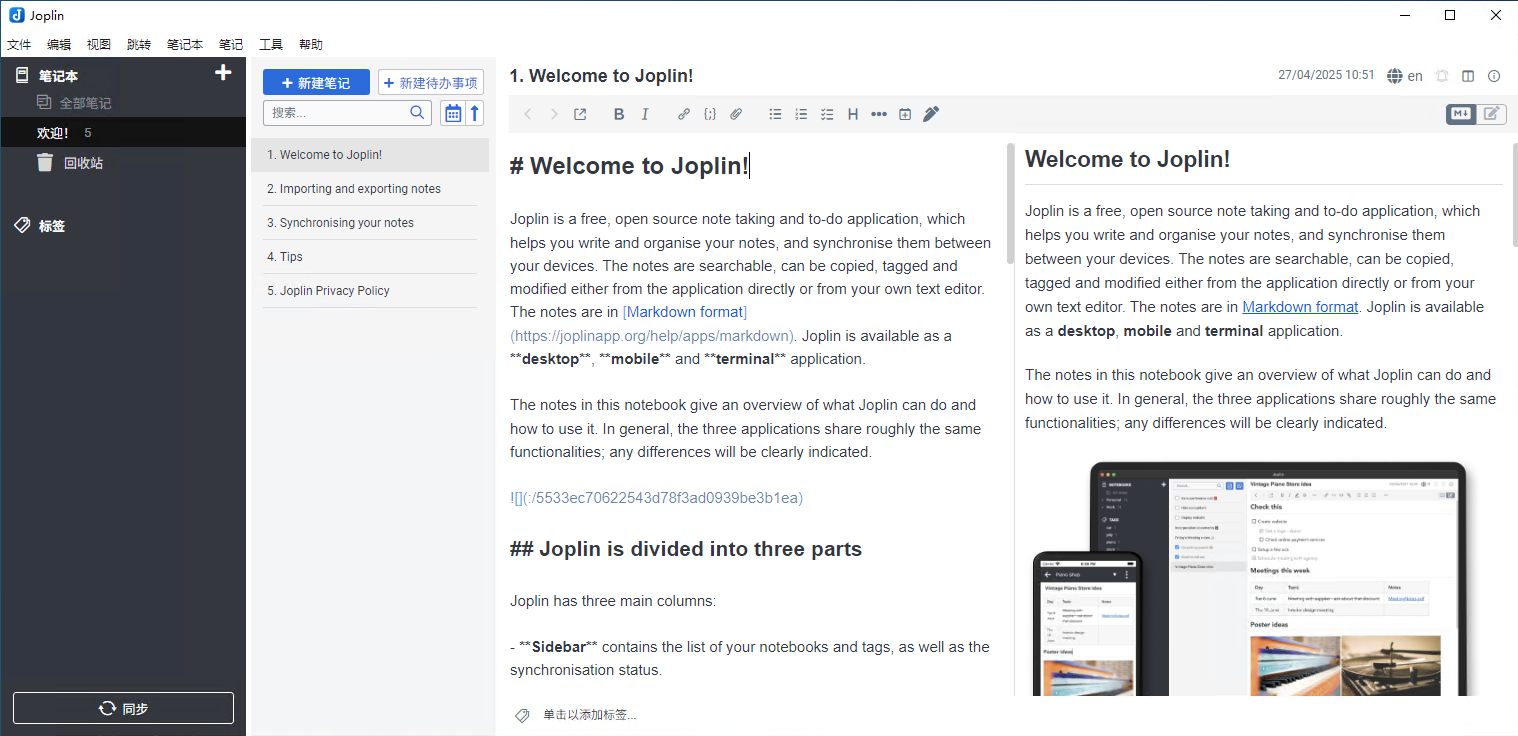Open note '5. Joplin Privacy Policy'

pyautogui.click(x=370, y=291)
